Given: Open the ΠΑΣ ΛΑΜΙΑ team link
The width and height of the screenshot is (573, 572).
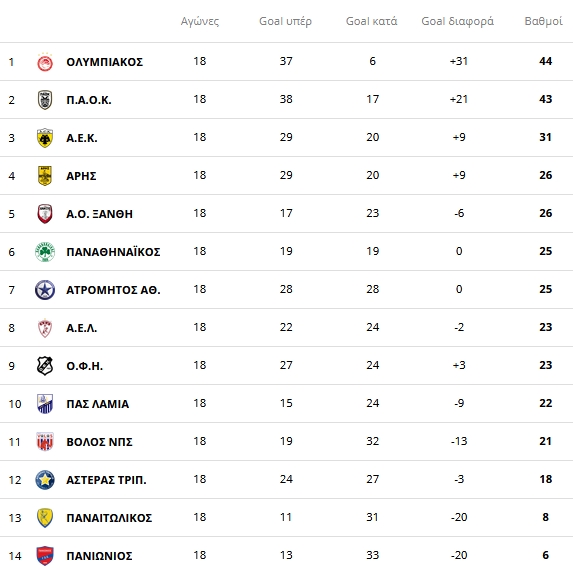Looking at the screenshot, I should [98, 404].
